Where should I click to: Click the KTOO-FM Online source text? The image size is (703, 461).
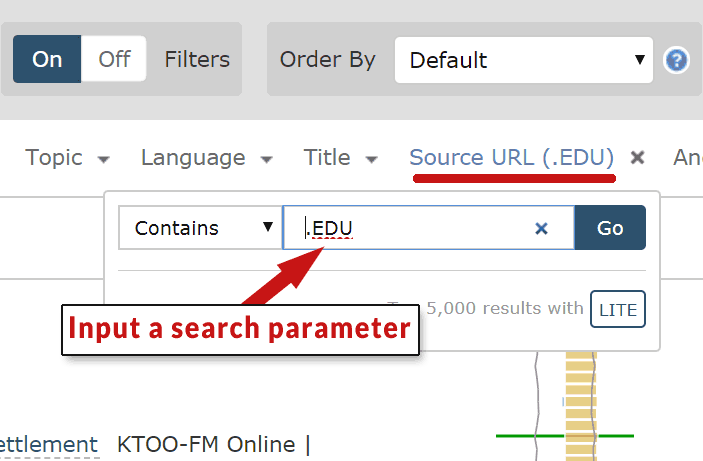click(x=211, y=444)
